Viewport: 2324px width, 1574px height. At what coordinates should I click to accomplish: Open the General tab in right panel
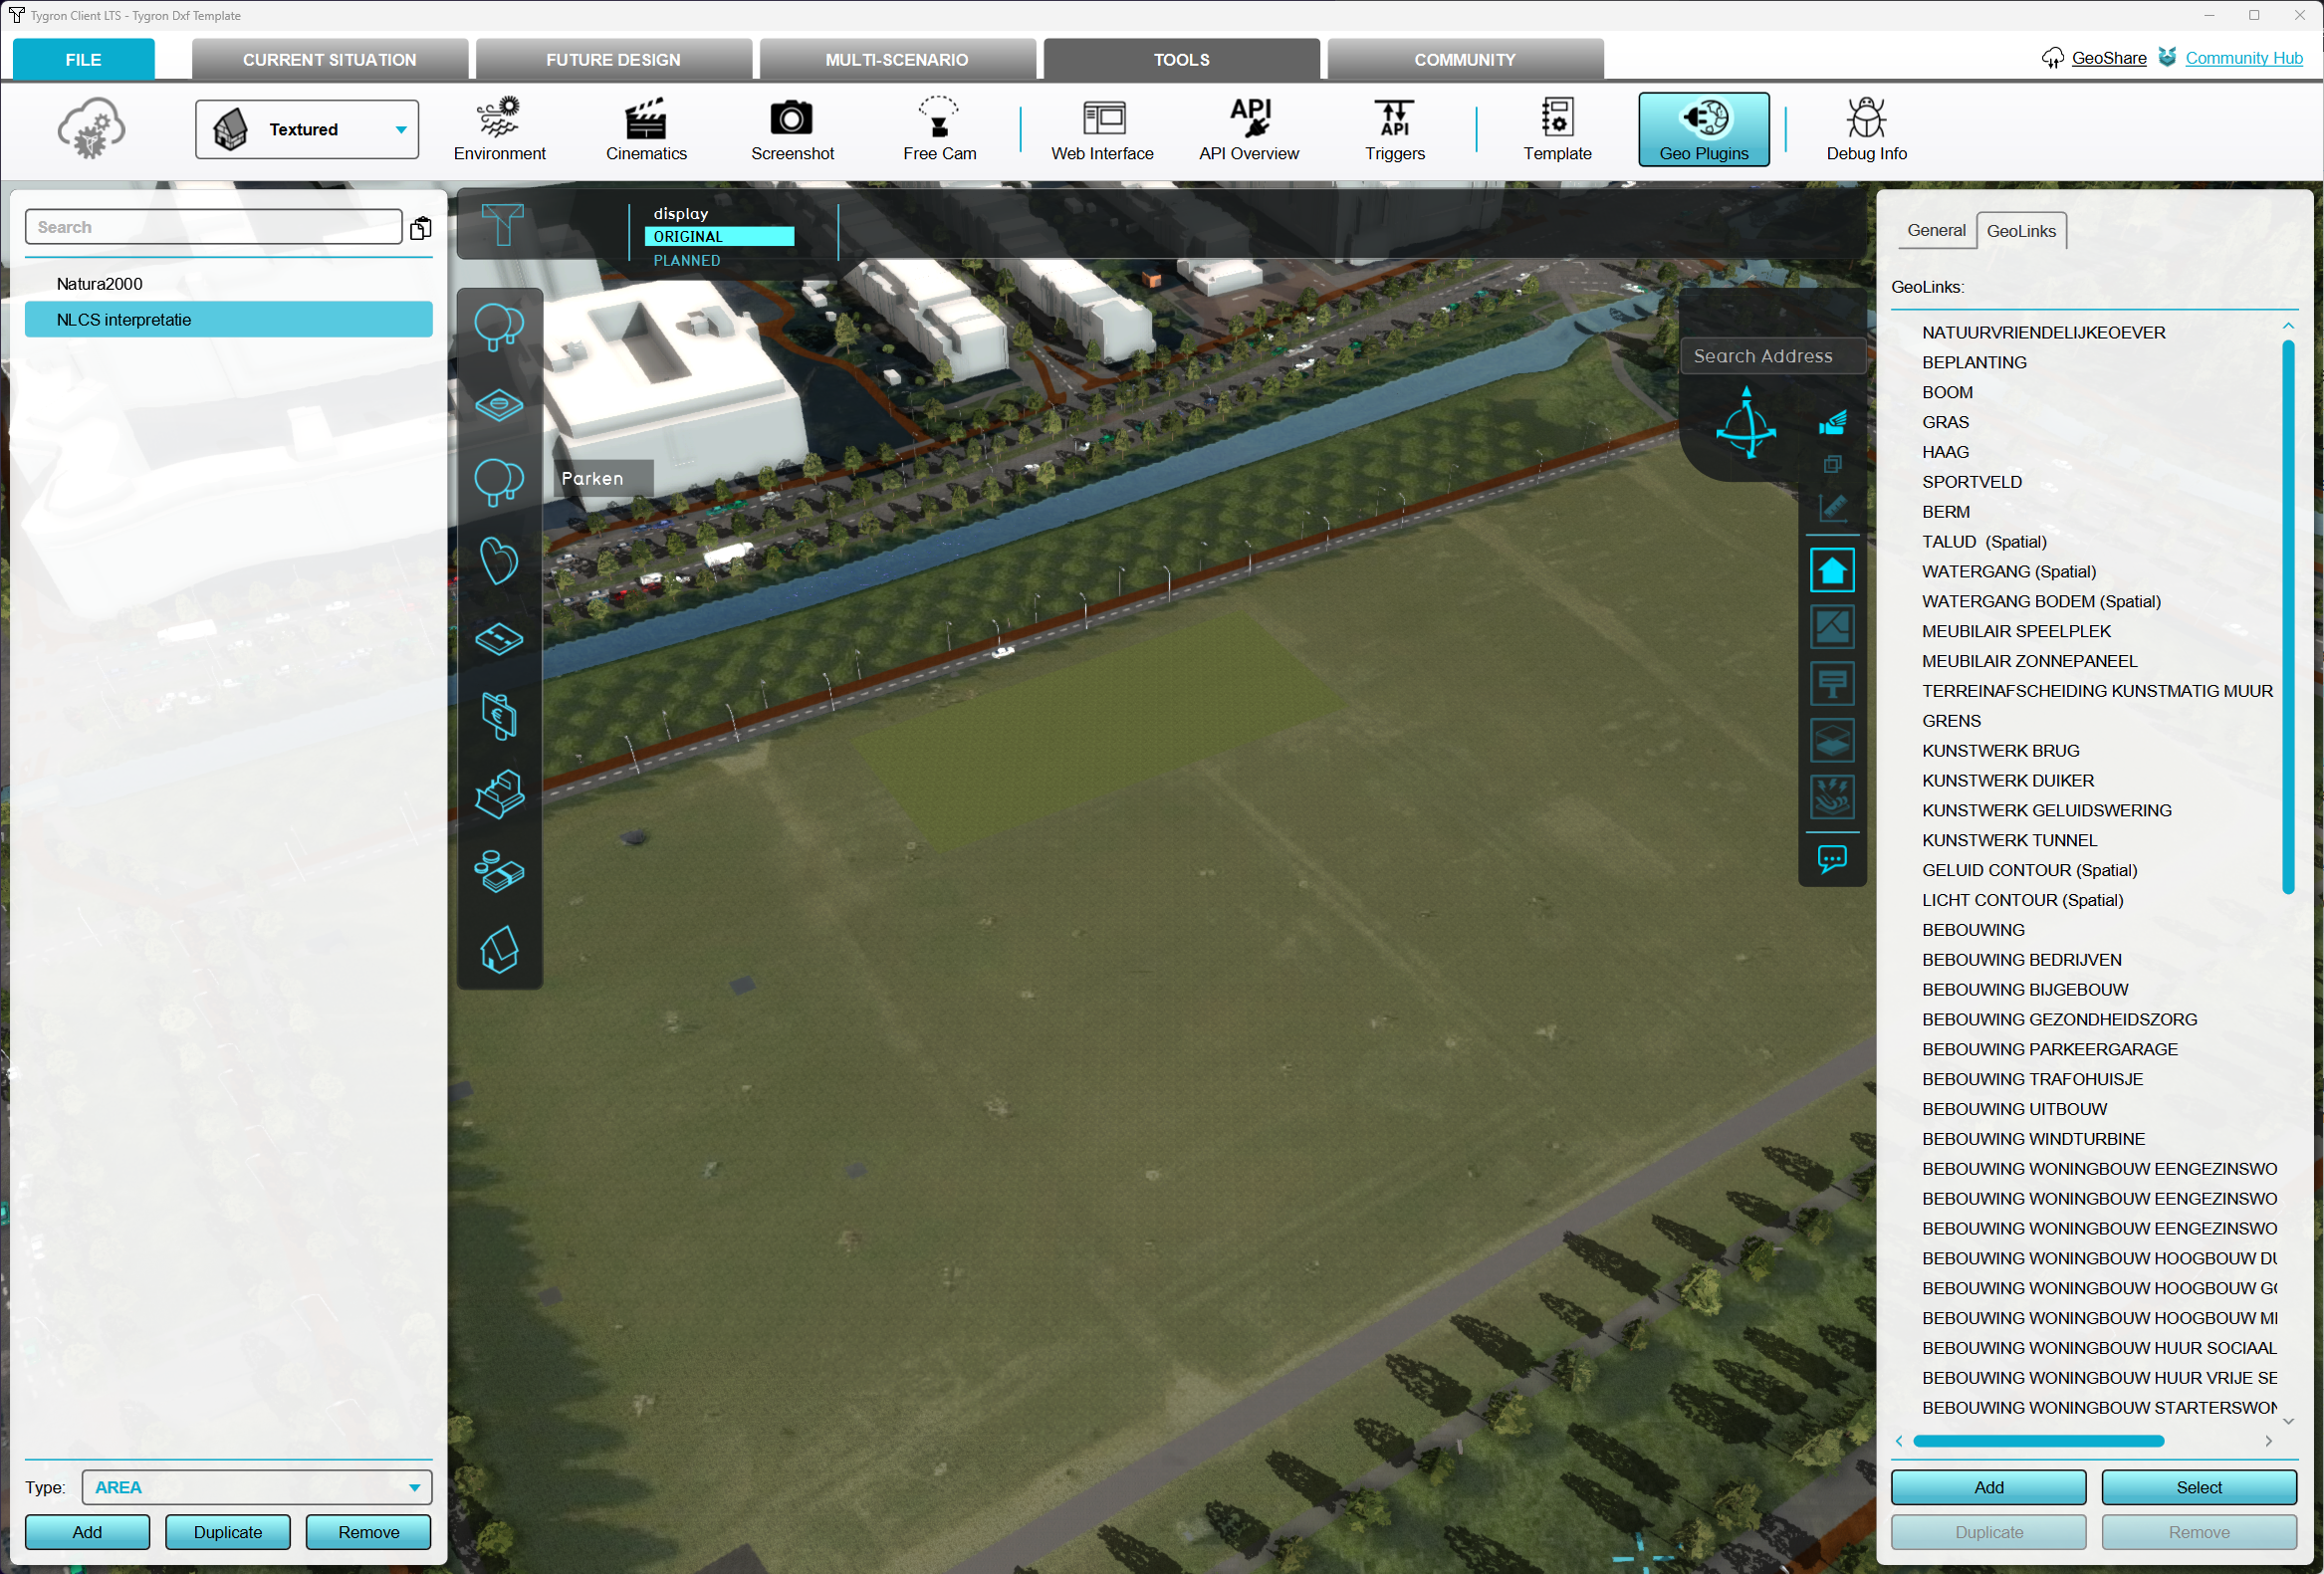point(1935,230)
